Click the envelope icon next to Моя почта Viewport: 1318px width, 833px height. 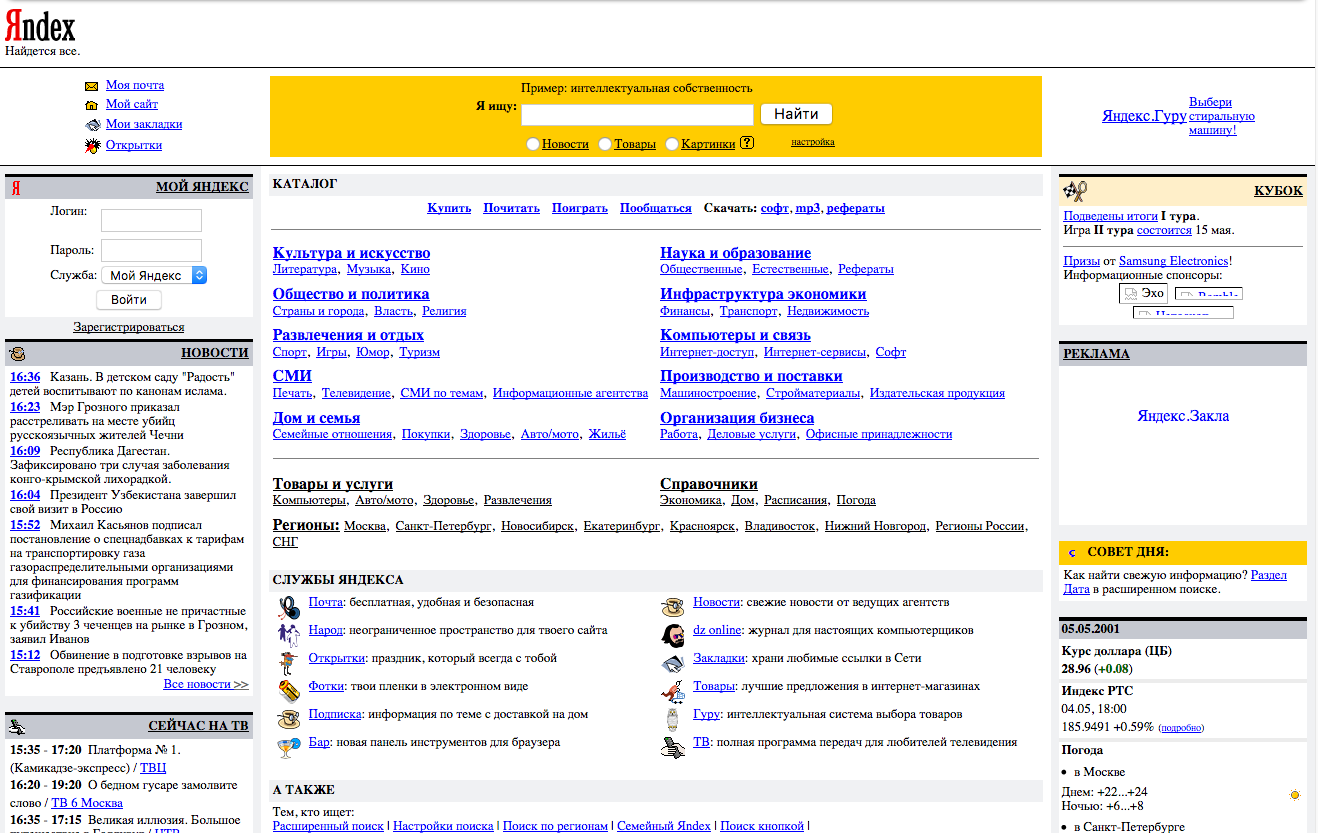92,86
